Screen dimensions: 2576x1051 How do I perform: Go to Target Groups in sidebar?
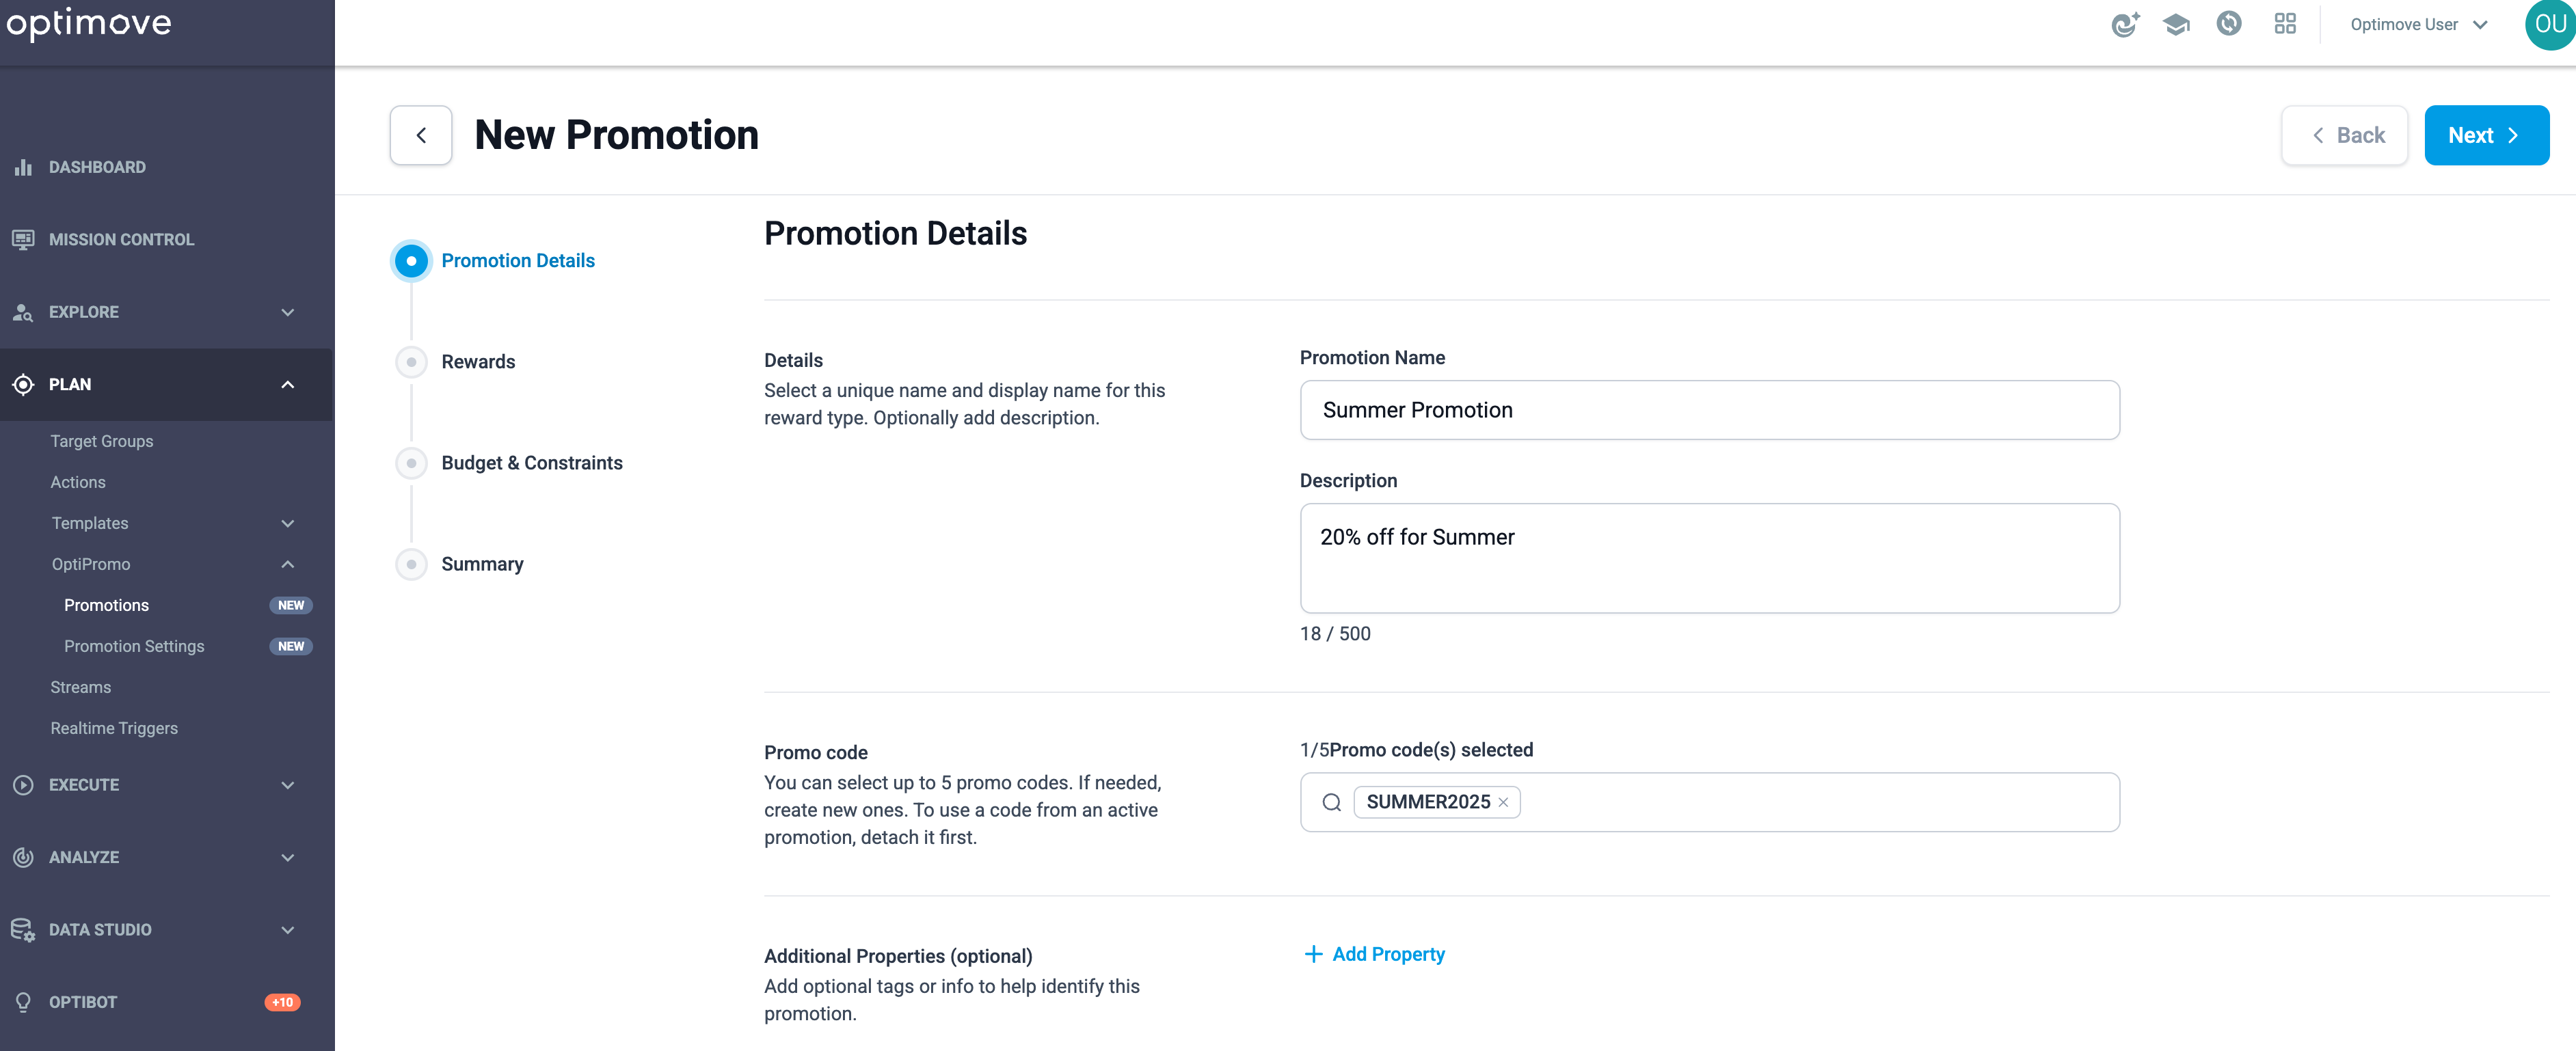102,441
